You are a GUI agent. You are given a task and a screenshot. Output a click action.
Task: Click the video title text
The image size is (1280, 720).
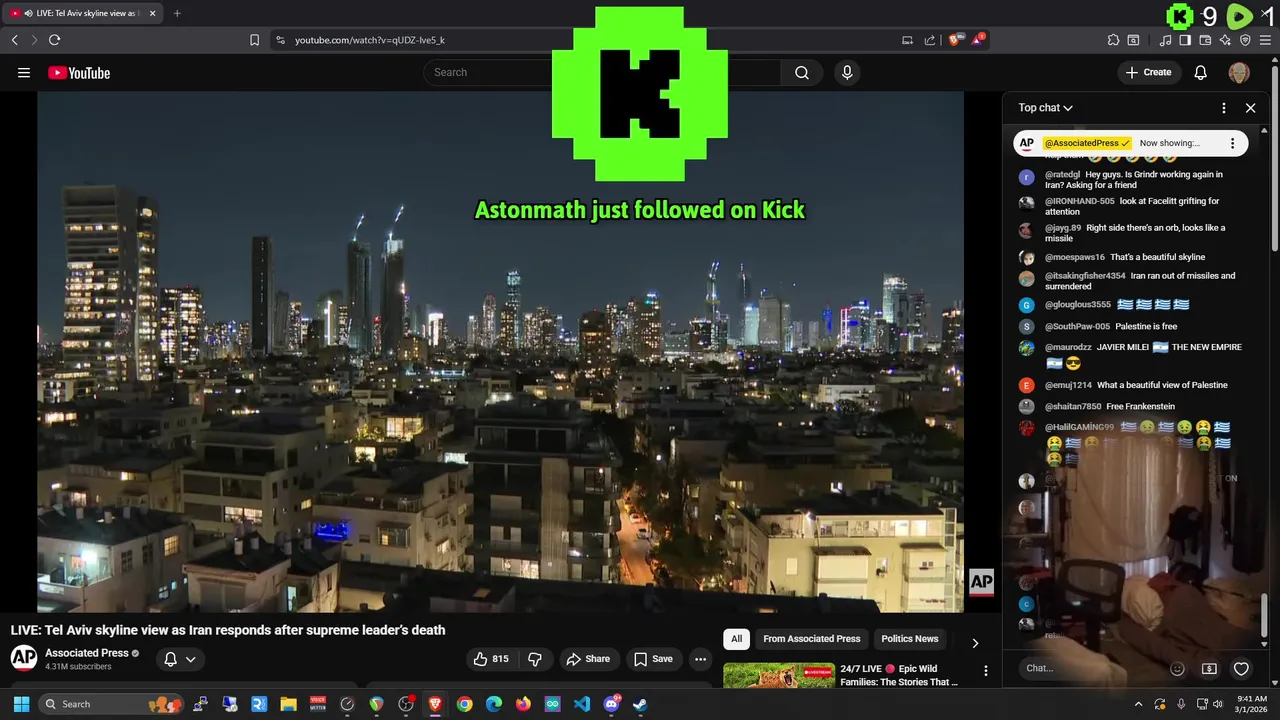pyautogui.click(x=228, y=630)
